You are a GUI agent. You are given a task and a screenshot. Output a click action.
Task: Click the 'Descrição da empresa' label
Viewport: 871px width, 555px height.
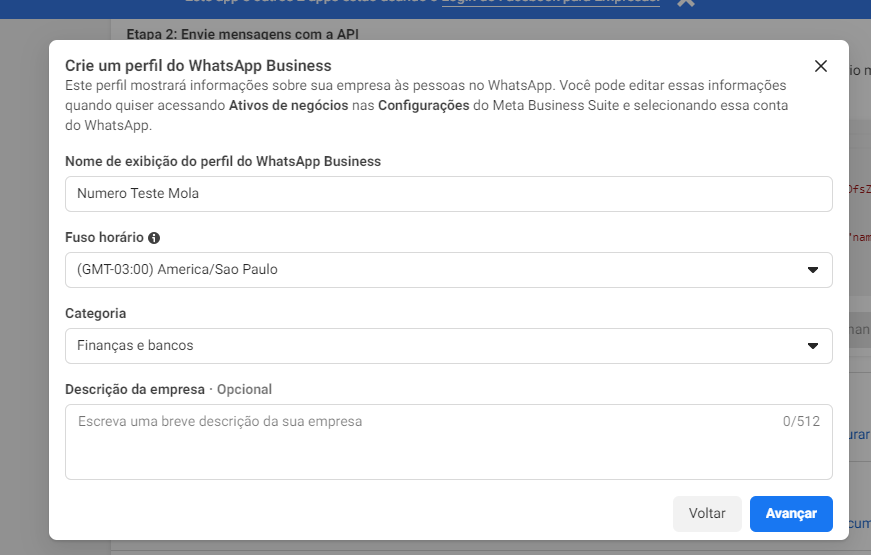pos(135,389)
